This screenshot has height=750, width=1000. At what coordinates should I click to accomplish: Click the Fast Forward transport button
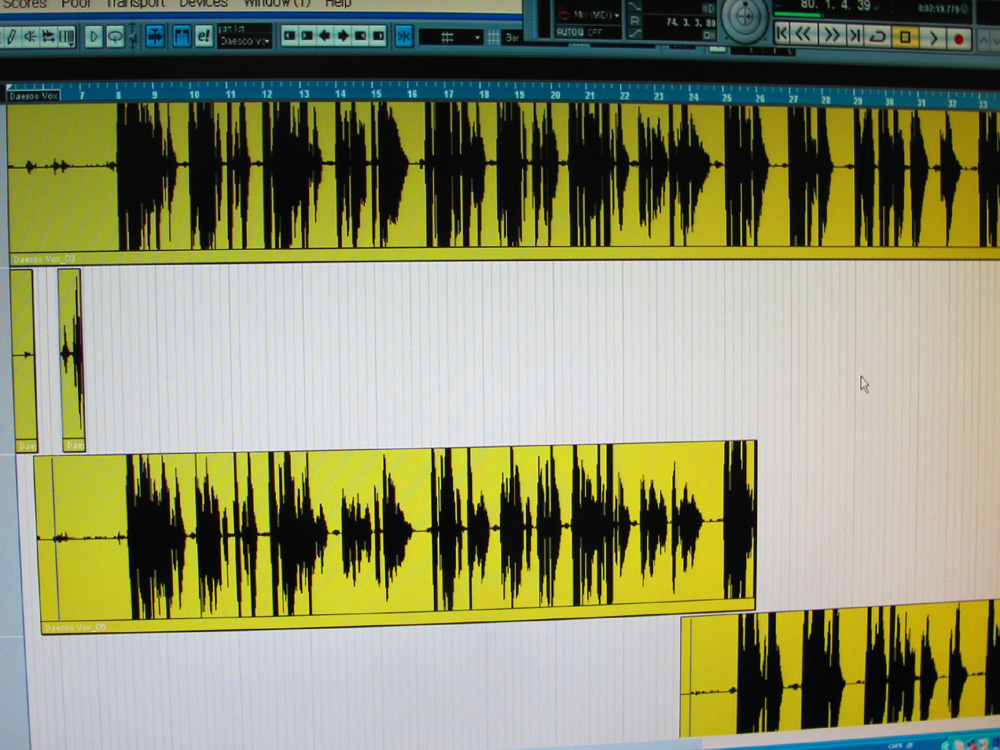(x=832, y=35)
